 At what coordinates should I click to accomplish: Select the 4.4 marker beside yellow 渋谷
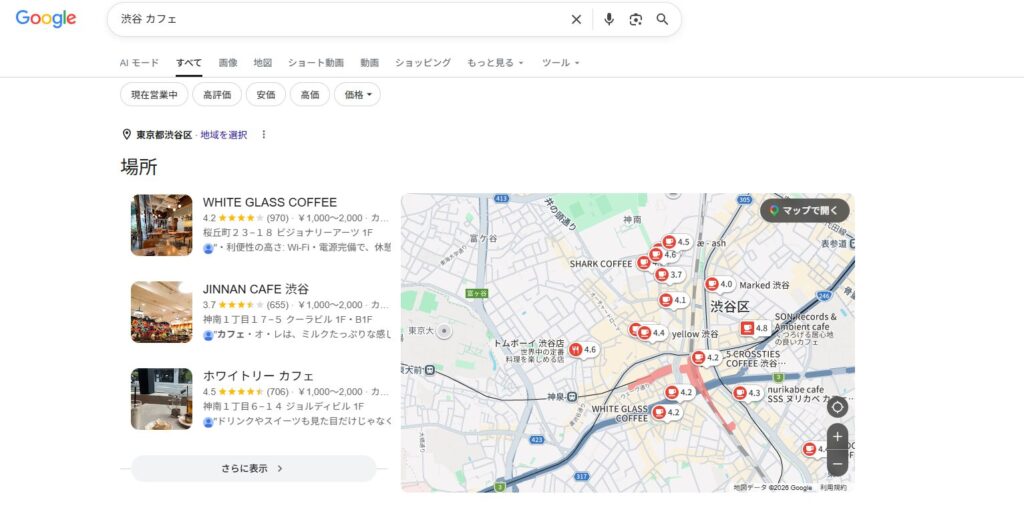[x=651, y=333]
